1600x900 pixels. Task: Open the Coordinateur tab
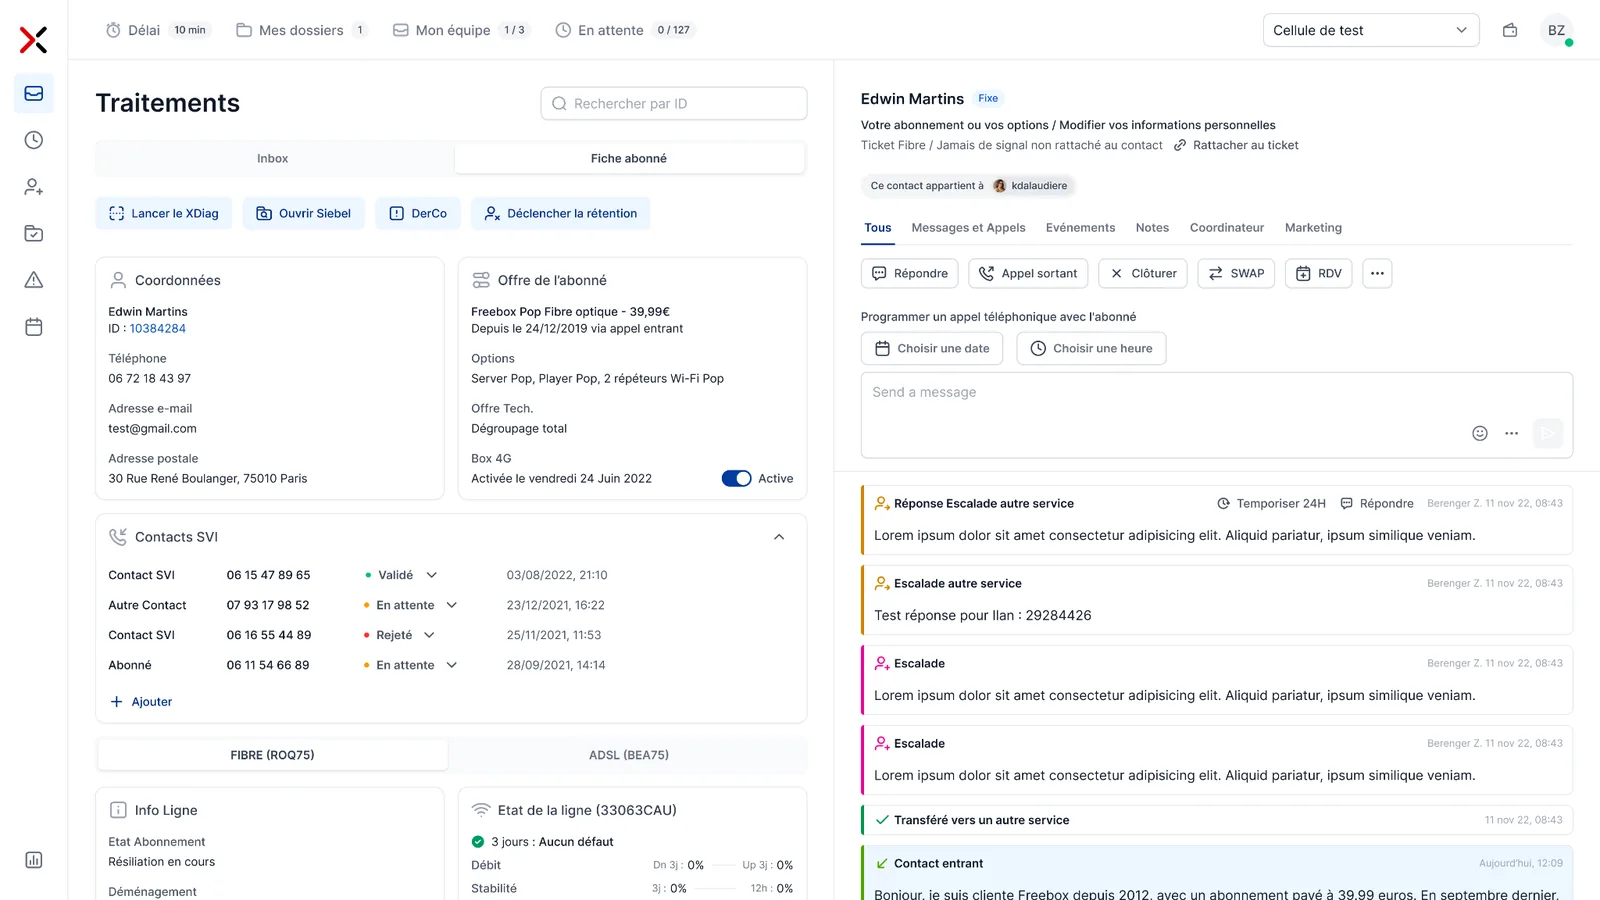[1227, 228]
